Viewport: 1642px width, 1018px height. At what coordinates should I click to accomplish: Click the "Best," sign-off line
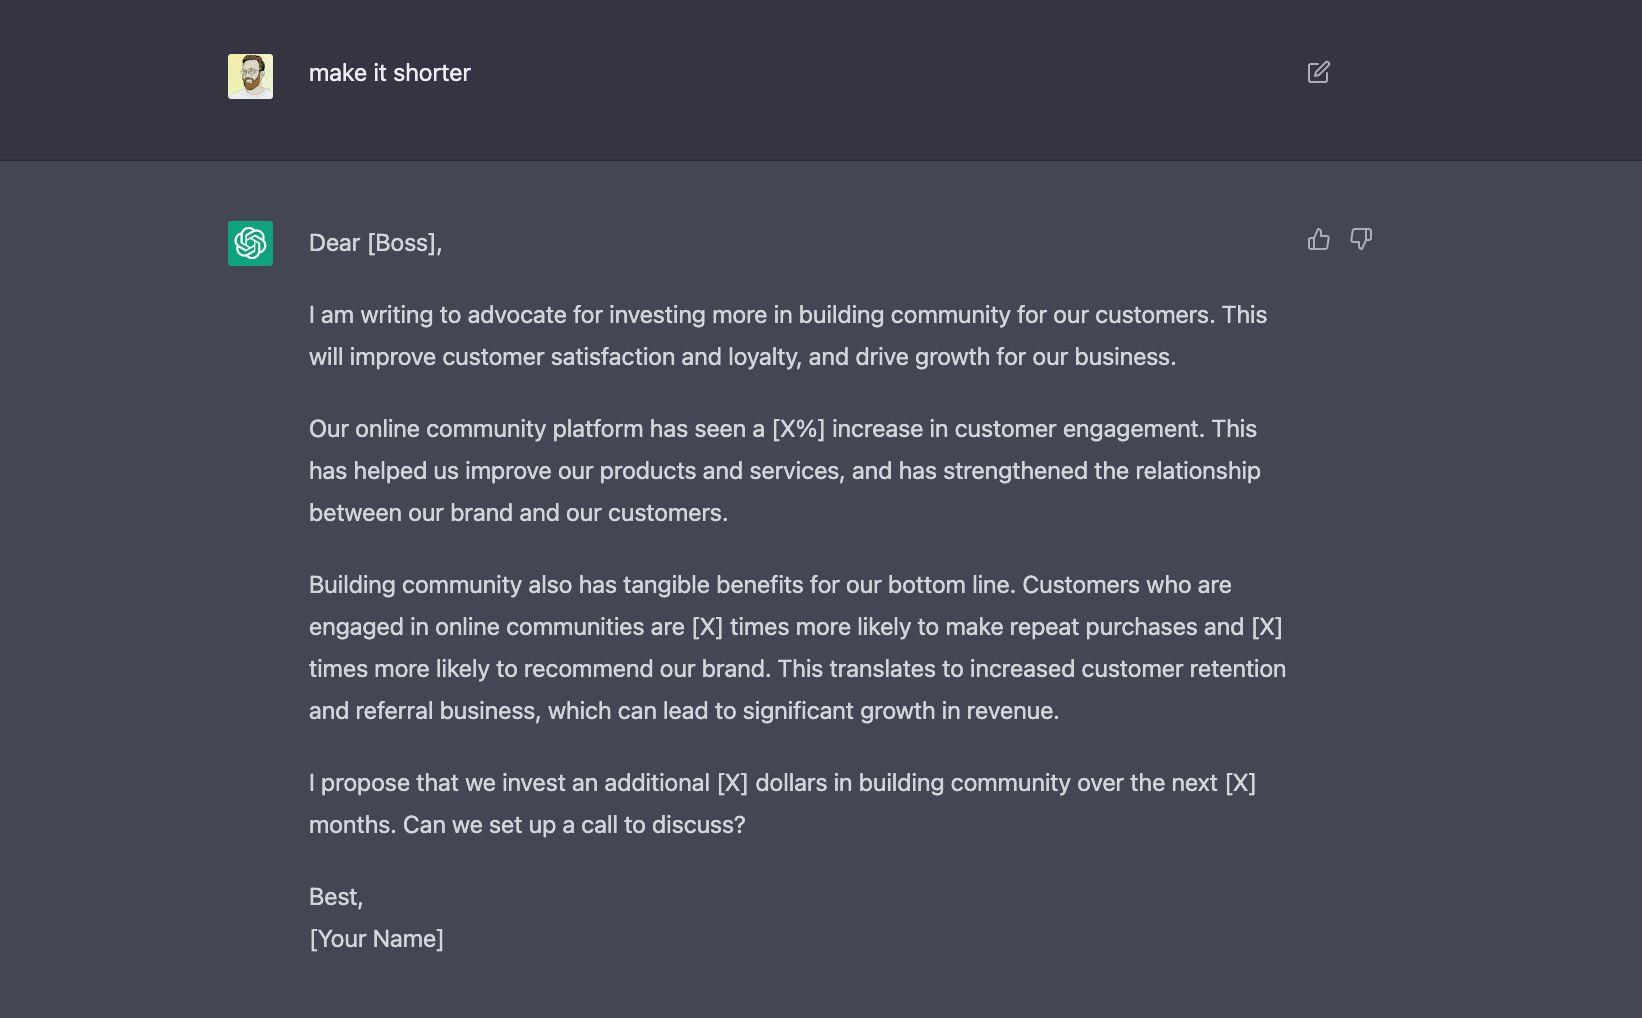[336, 897]
